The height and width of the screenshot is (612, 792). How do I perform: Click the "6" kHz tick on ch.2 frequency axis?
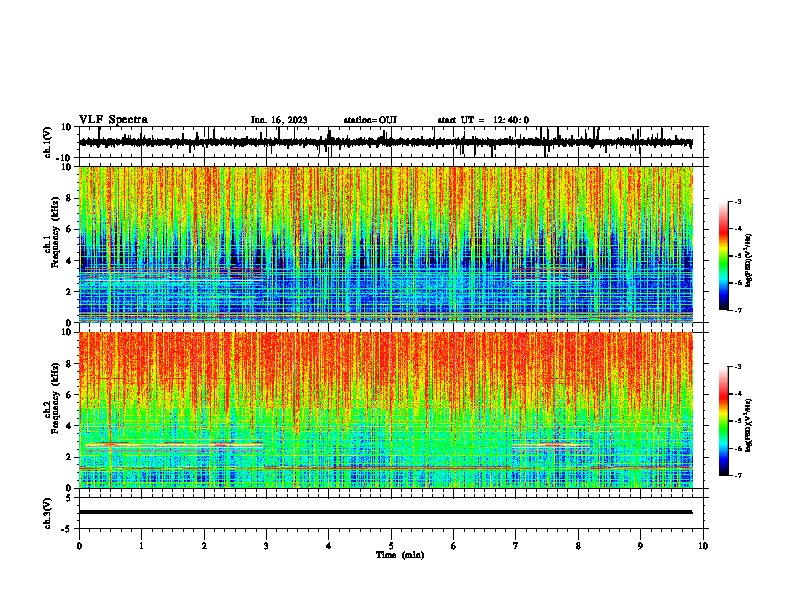coord(70,395)
